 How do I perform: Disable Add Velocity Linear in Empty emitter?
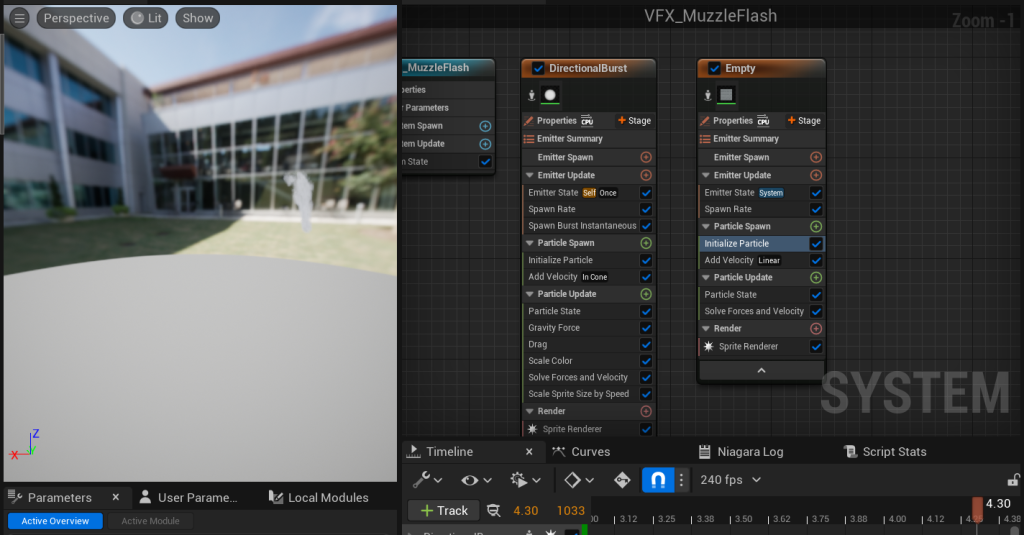(816, 261)
